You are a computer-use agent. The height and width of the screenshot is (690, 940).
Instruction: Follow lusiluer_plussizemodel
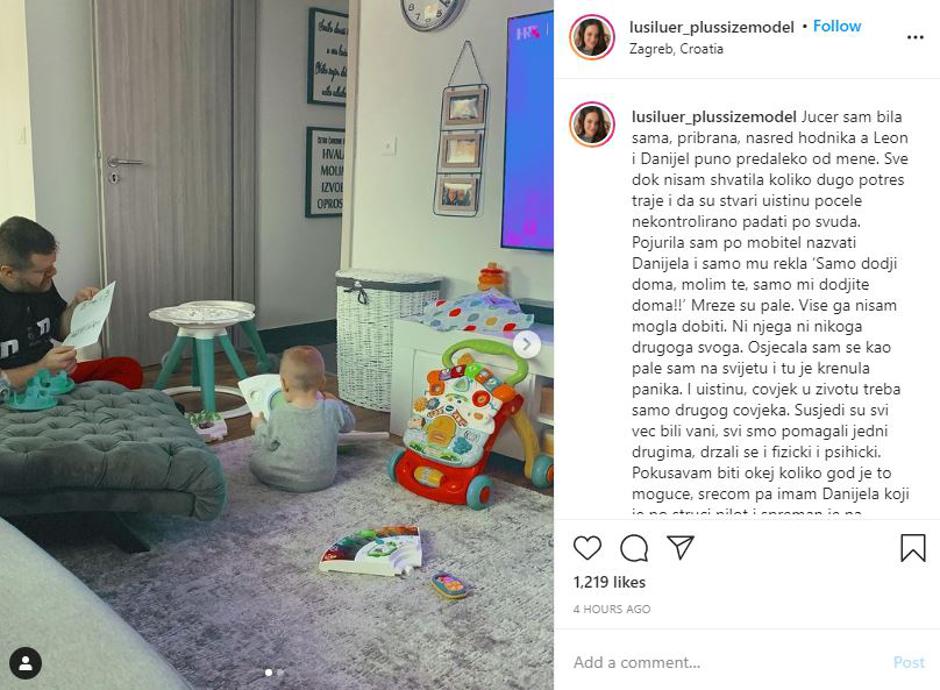[837, 26]
